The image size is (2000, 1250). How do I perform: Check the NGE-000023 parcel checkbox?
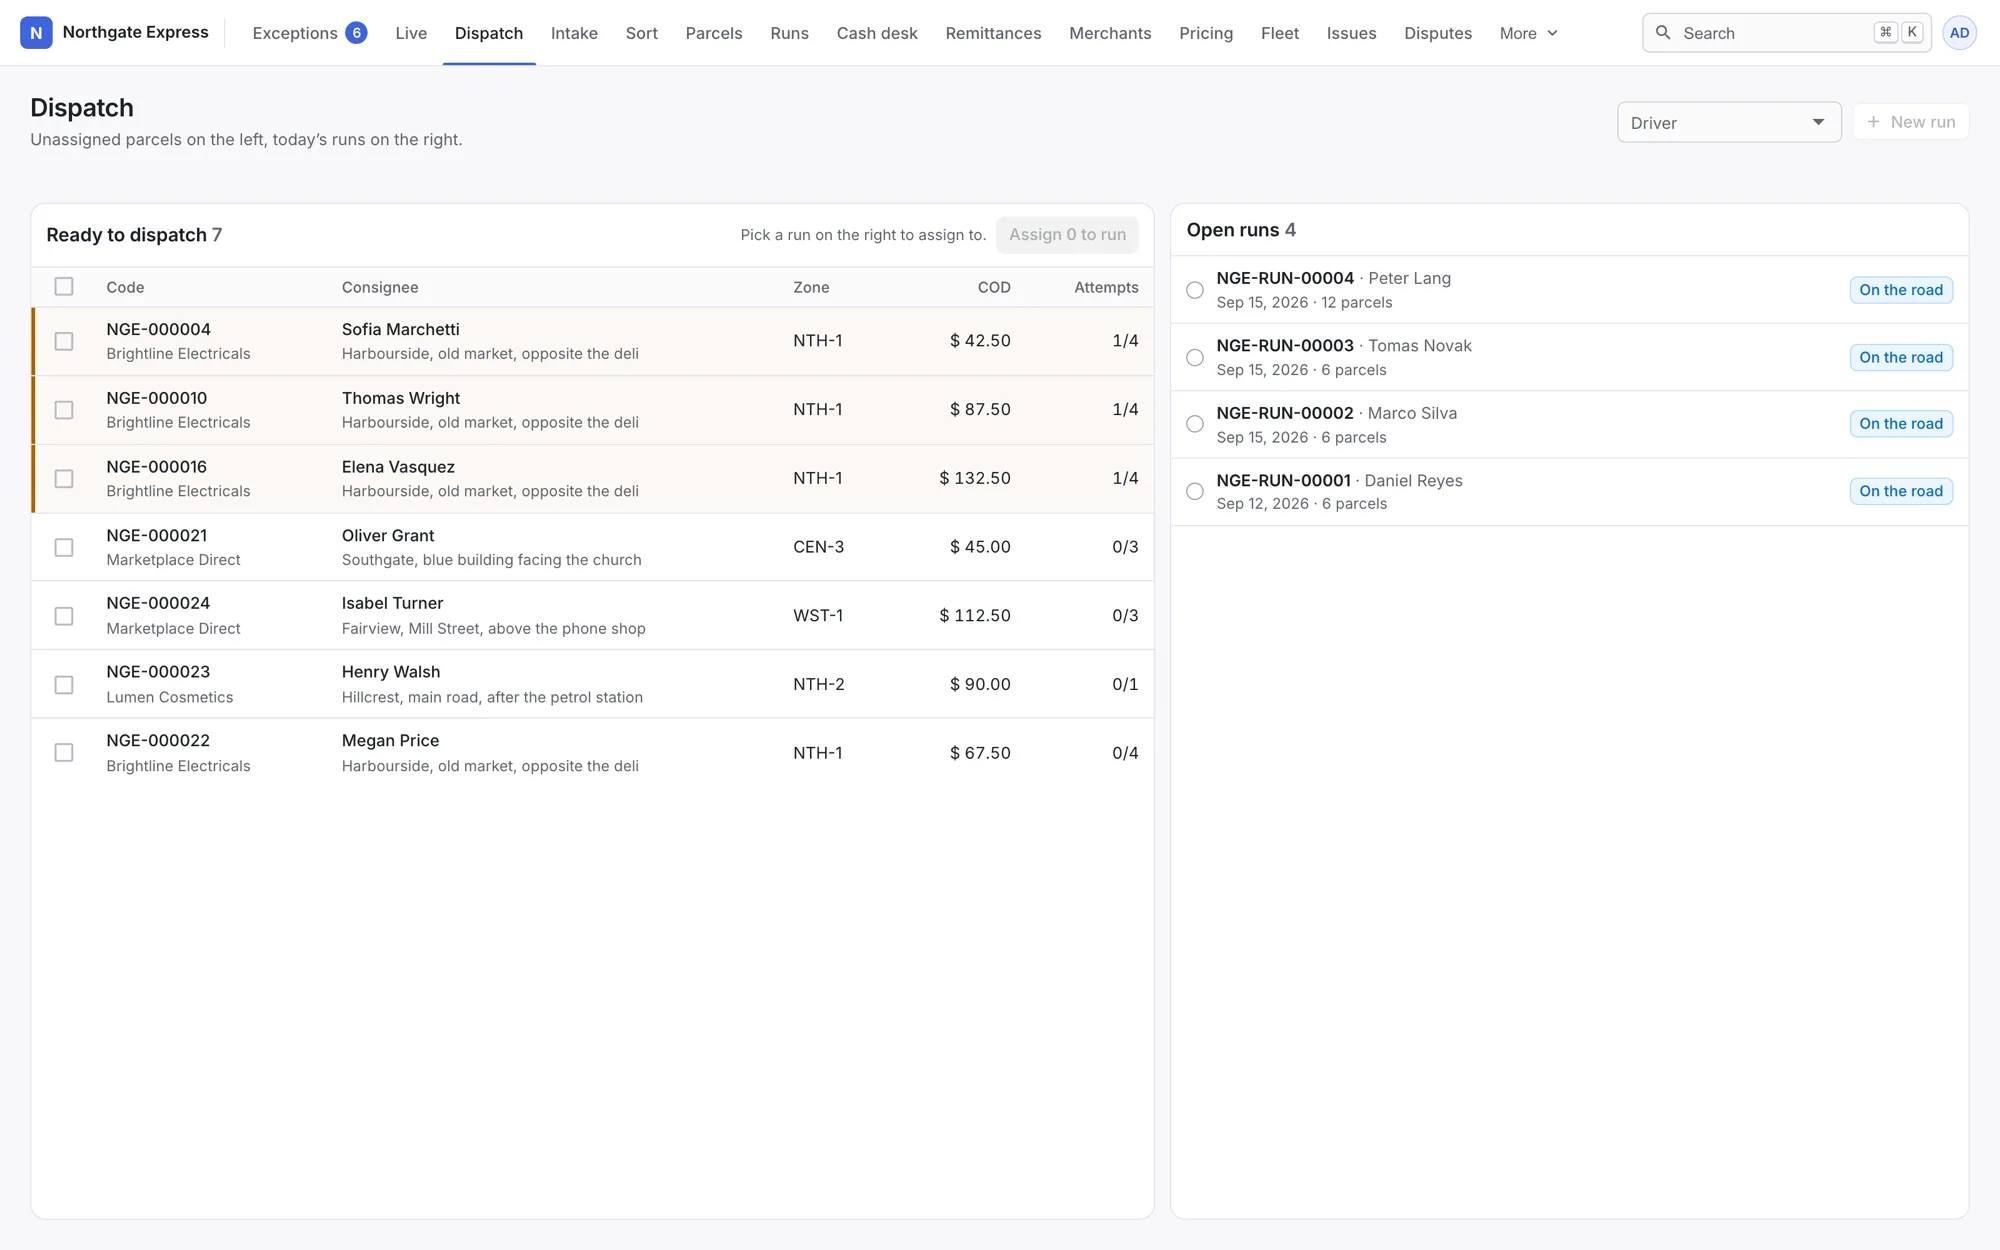point(64,685)
